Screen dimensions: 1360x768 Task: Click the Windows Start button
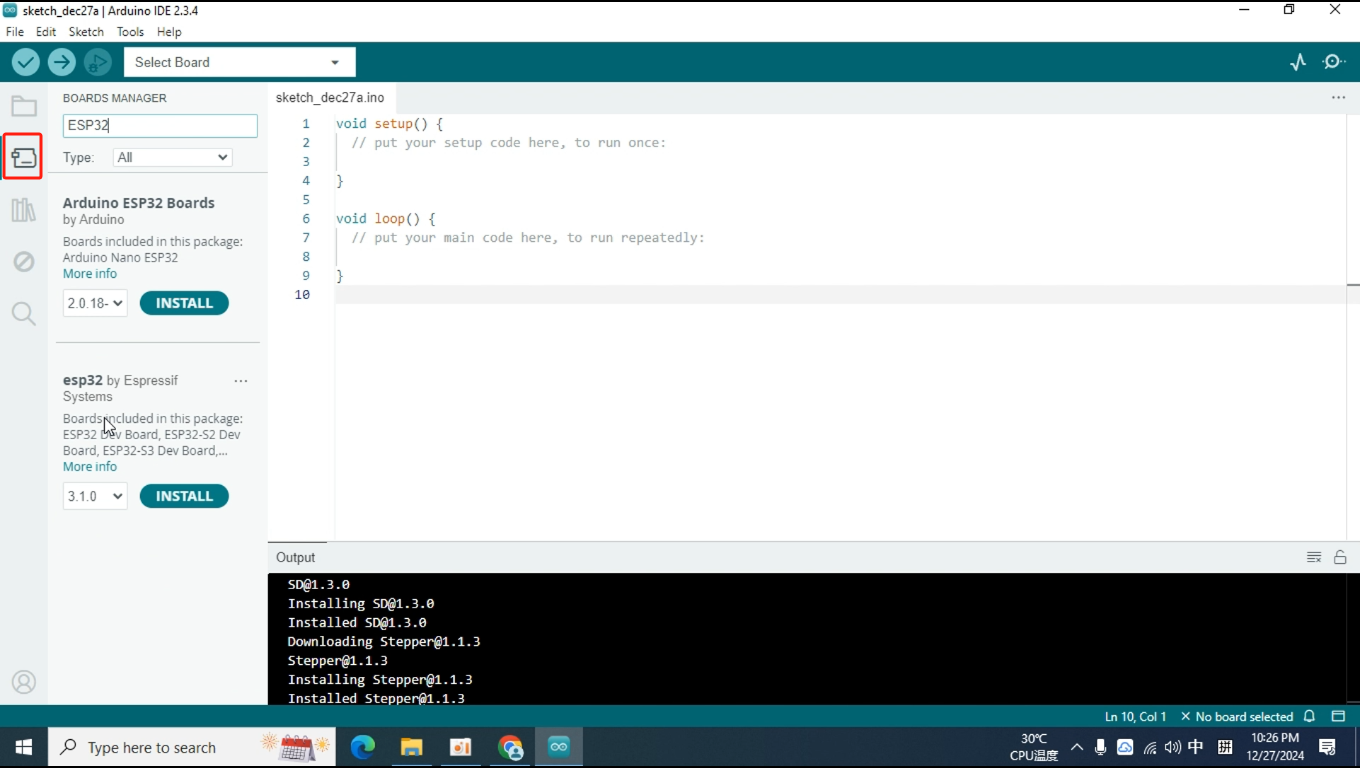tap(24, 747)
